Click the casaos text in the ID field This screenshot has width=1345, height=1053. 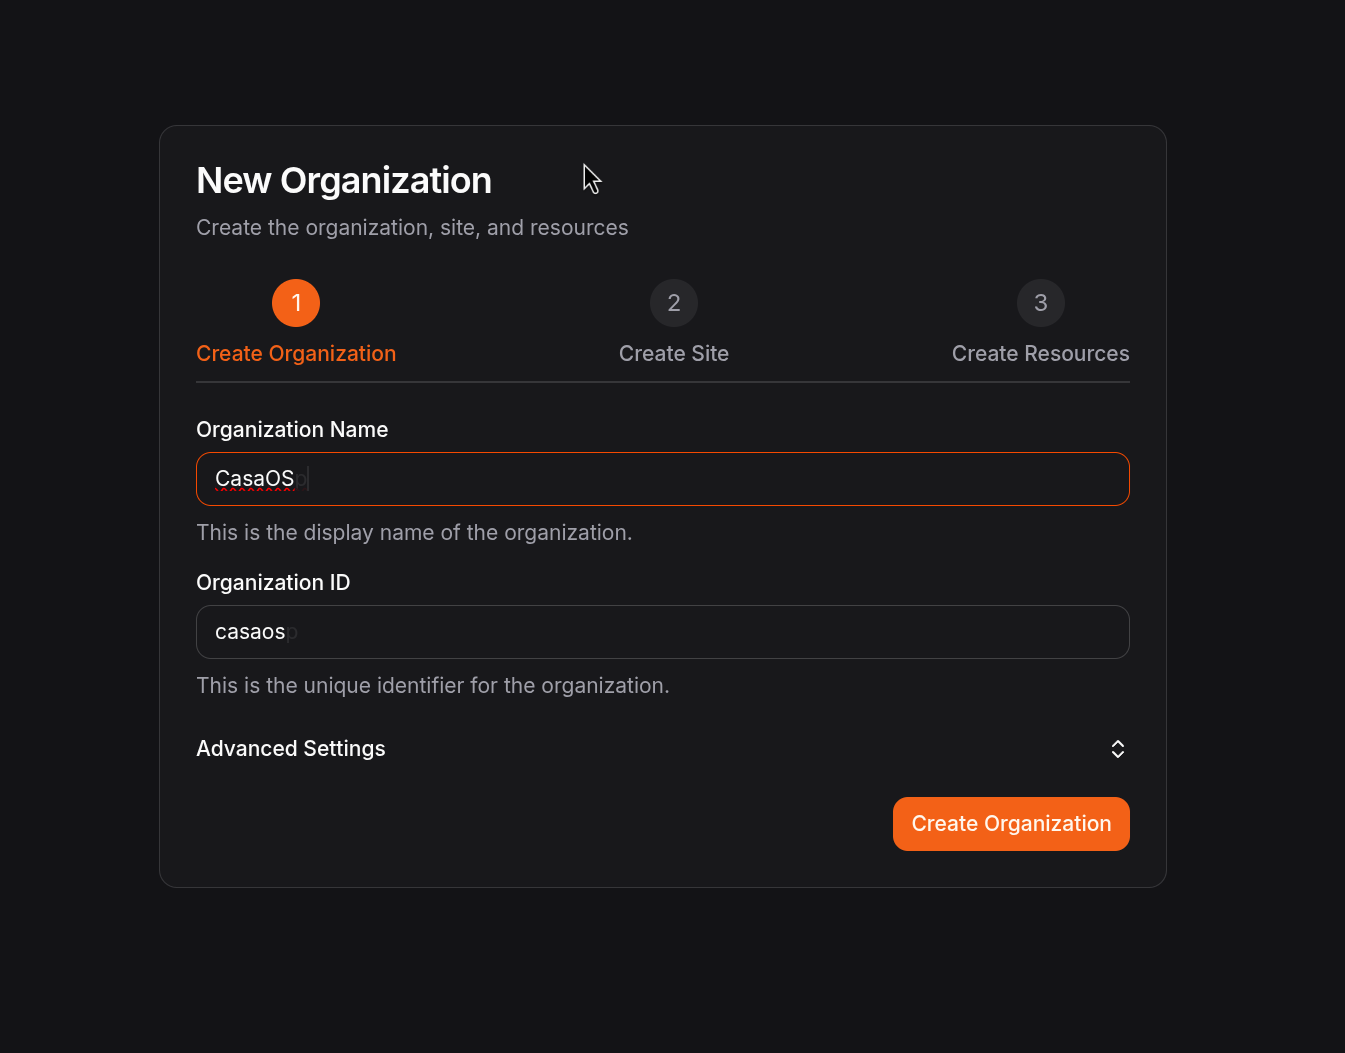[250, 632]
